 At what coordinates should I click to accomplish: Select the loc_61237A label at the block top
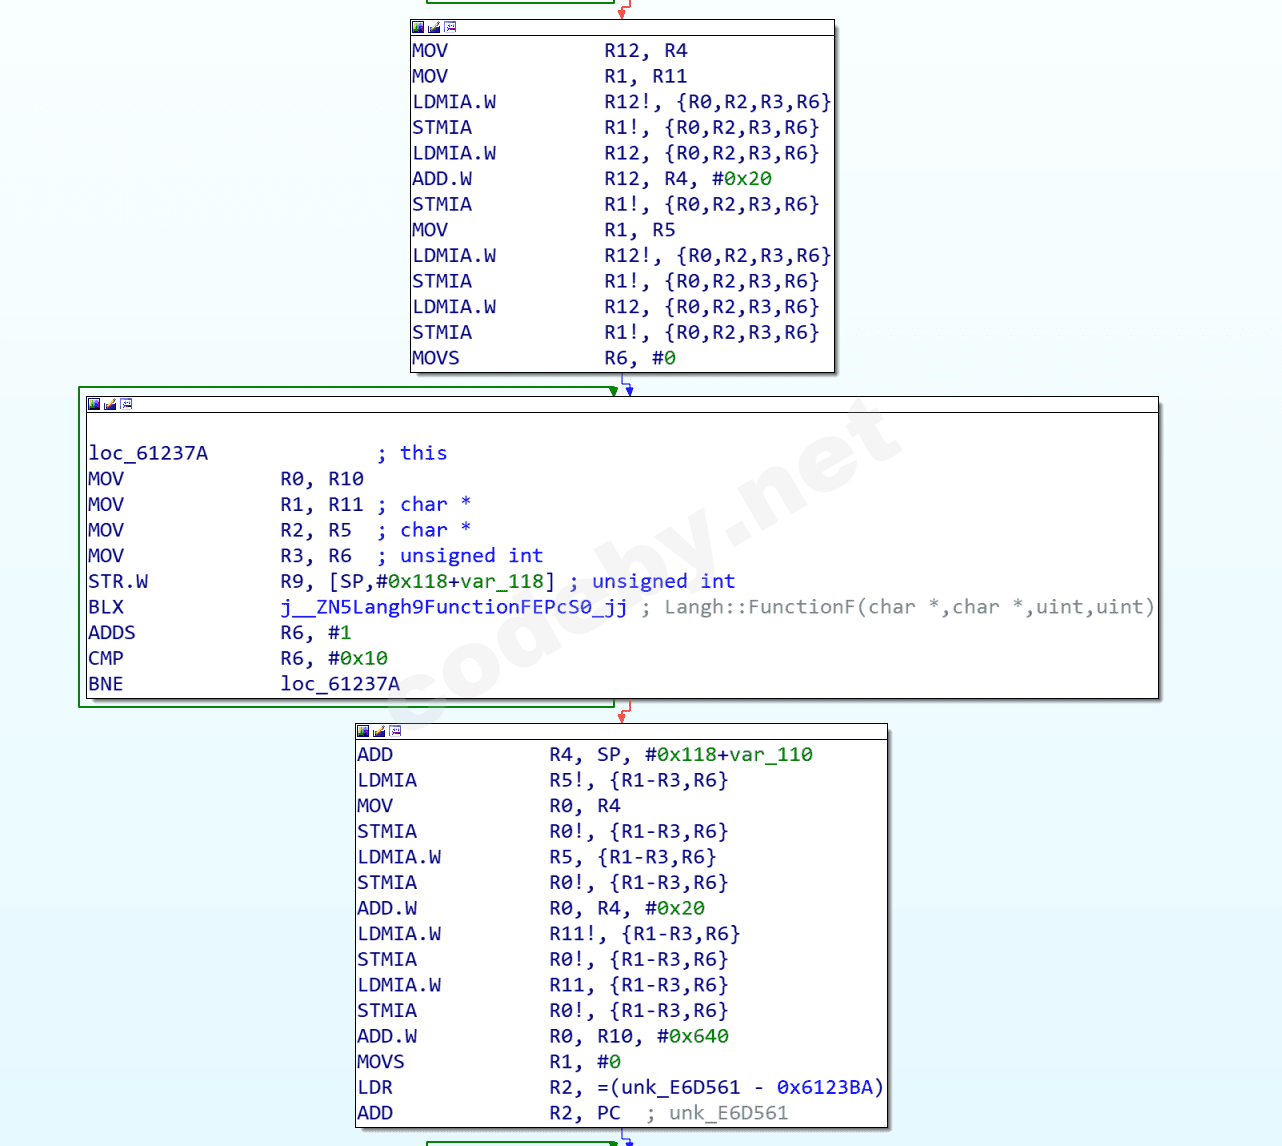pos(148,453)
